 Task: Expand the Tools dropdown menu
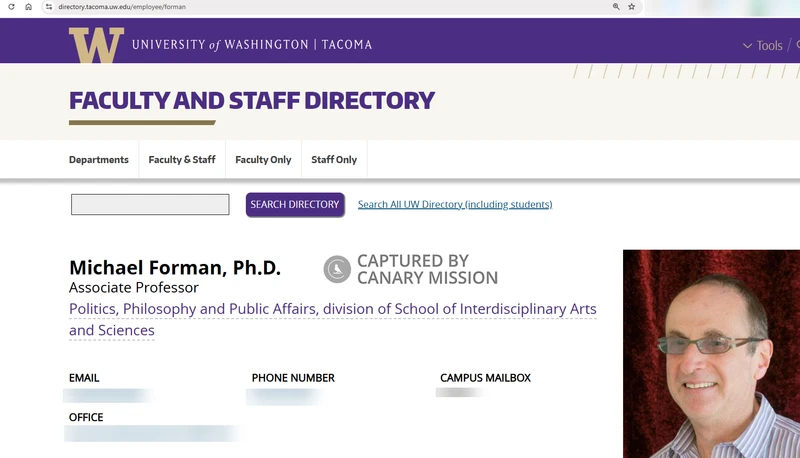[x=763, y=45]
